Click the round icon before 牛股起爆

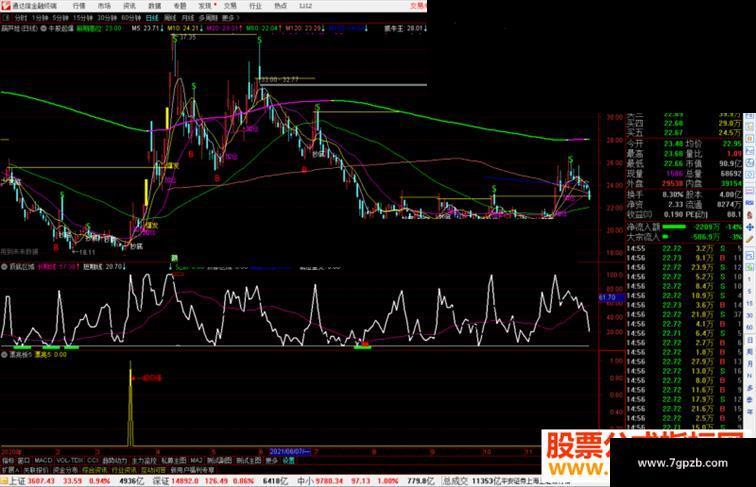click(43, 28)
